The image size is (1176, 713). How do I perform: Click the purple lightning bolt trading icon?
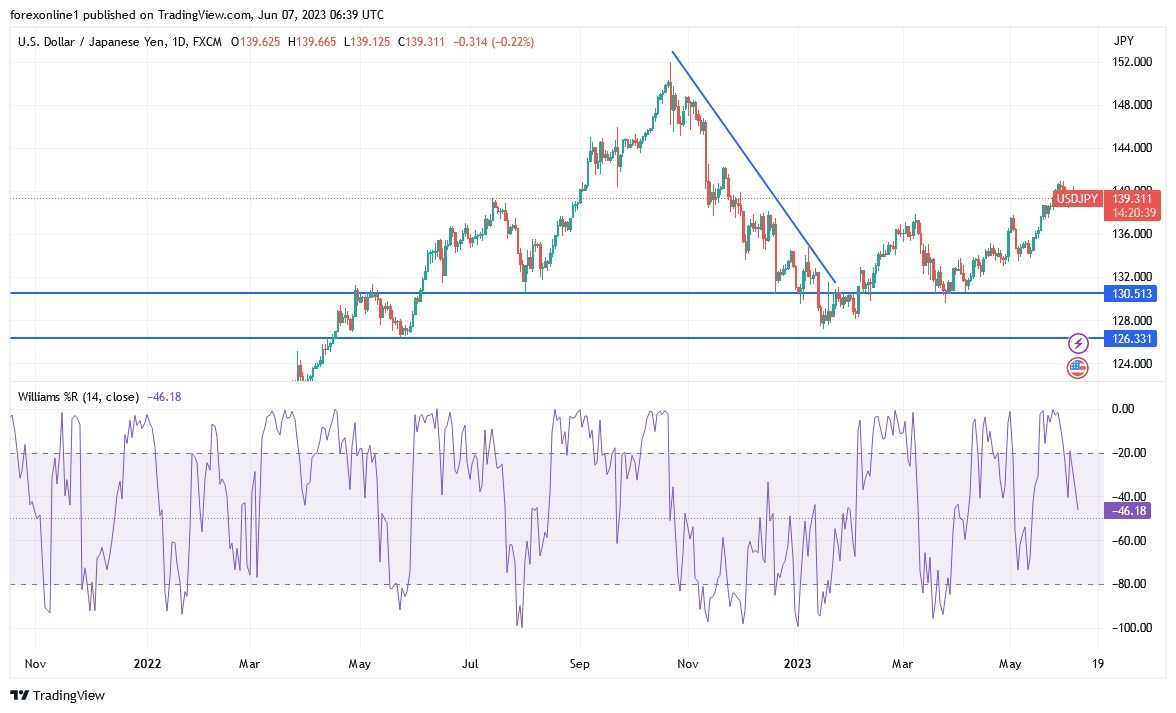pos(1078,343)
